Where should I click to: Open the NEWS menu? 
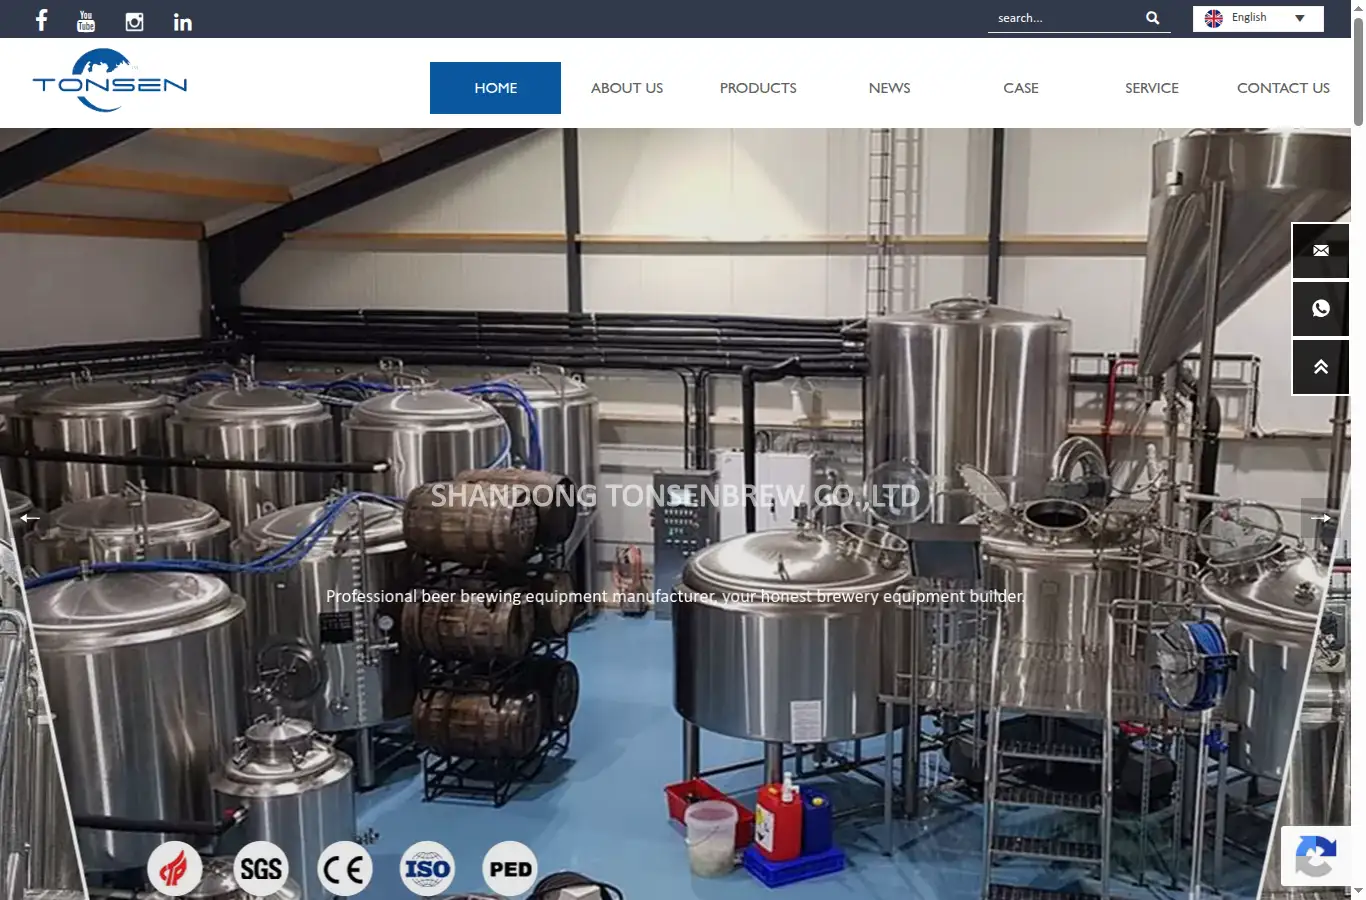click(x=889, y=88)
